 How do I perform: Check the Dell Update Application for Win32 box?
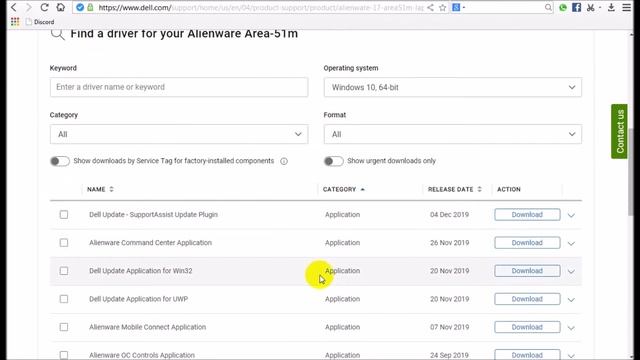(x=64, y=271)
